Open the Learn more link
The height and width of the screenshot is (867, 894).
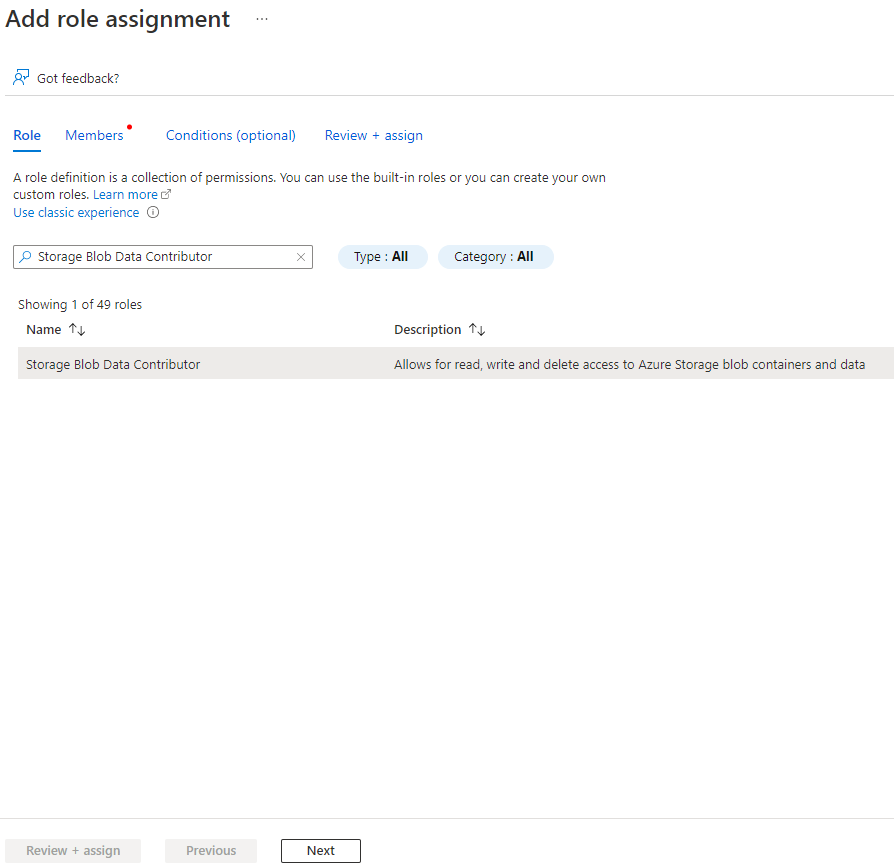coord(125,195)
